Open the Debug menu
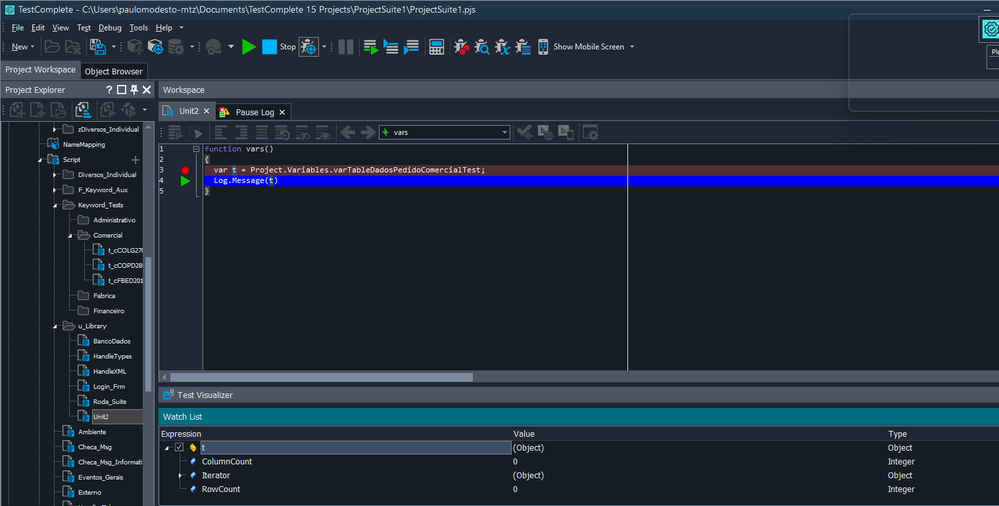This screenshot has width=999, height=506. (x=109, y=28)
